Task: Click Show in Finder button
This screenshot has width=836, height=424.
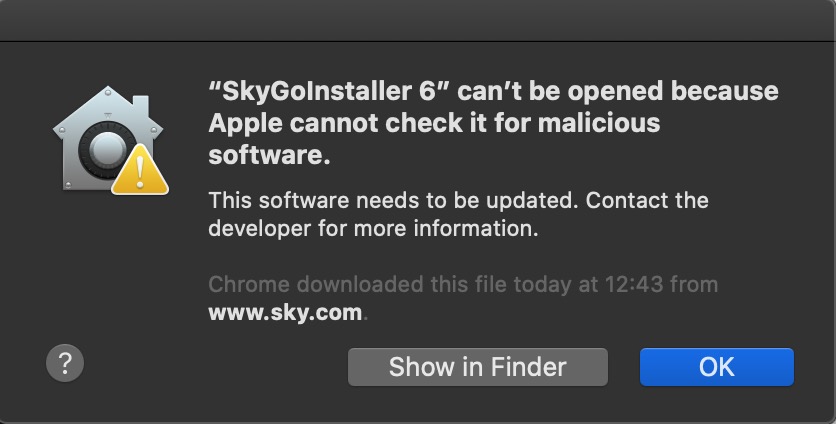Action: click(x=477, y=367)
